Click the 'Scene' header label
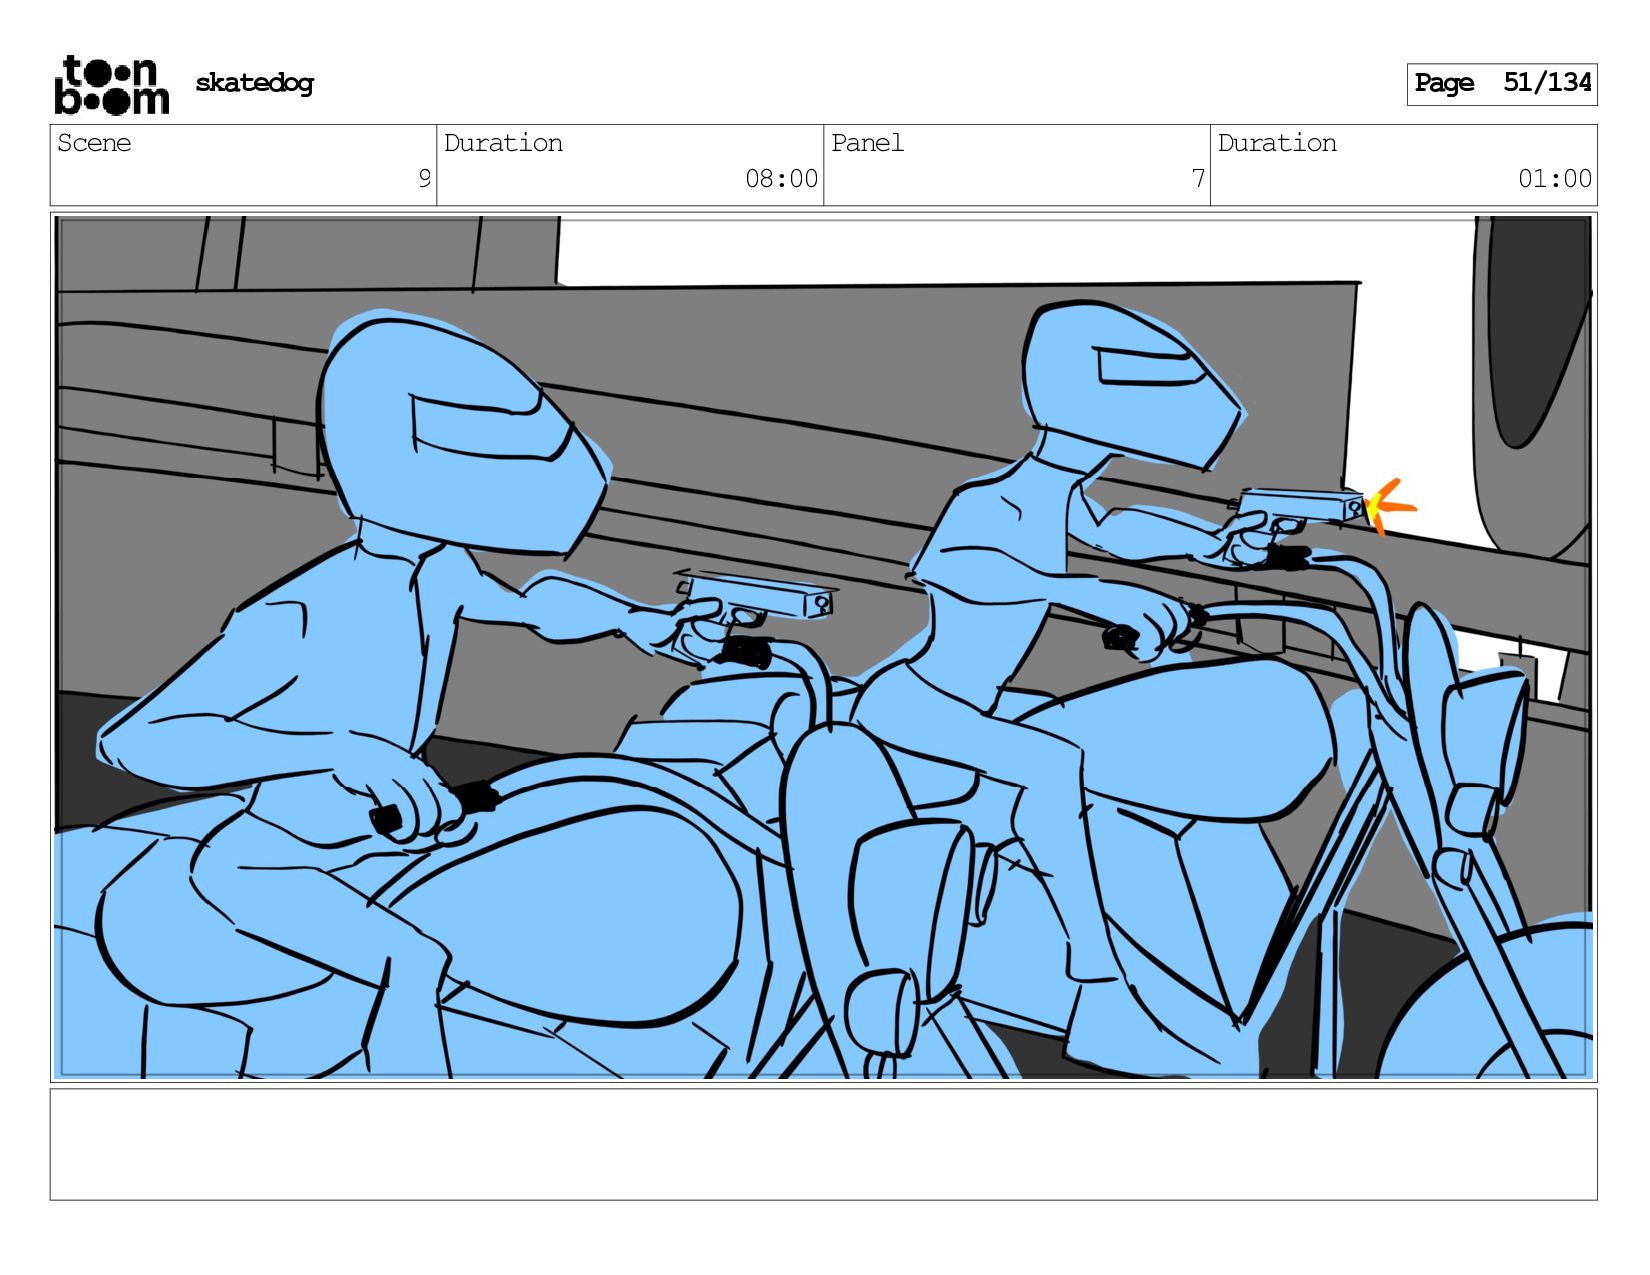Viewport: 1650px width, 1275px height. pos(94,143)
